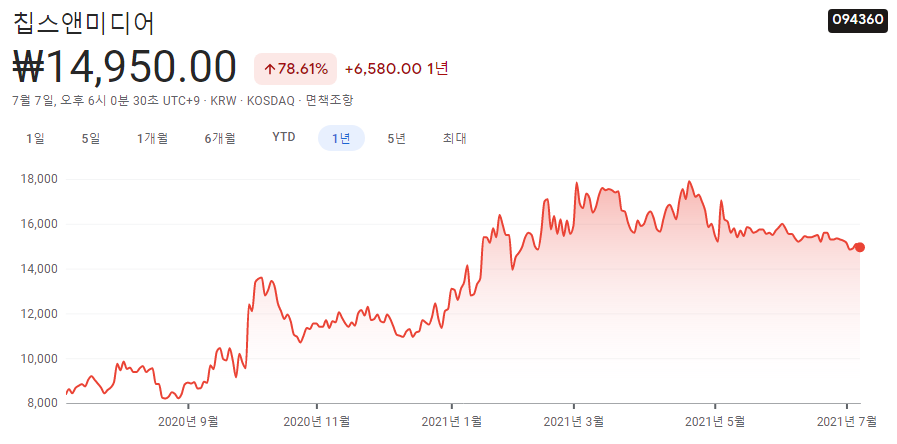Click the 2020년 11월 axis label
This screenshot has height=444, width=897.
click(316, 422)
